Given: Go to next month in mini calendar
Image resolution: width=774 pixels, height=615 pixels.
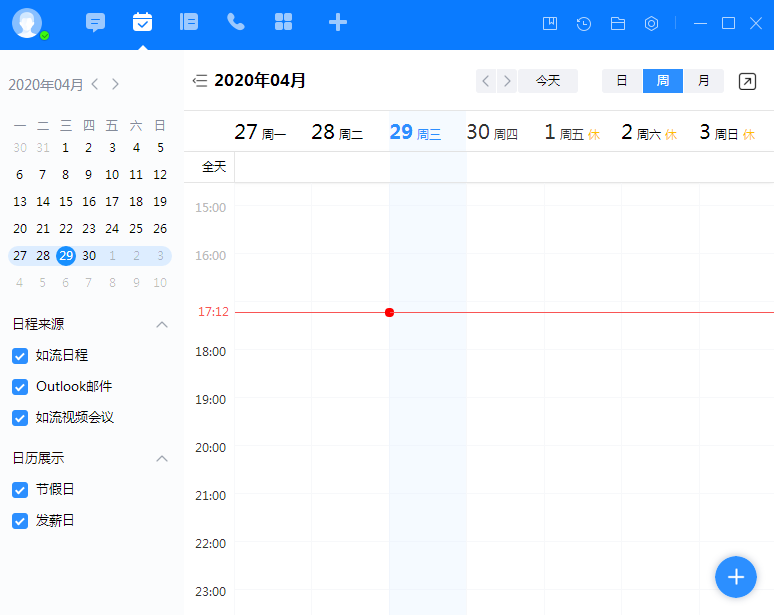Looking at the screenshot, I should click(115, 84).
